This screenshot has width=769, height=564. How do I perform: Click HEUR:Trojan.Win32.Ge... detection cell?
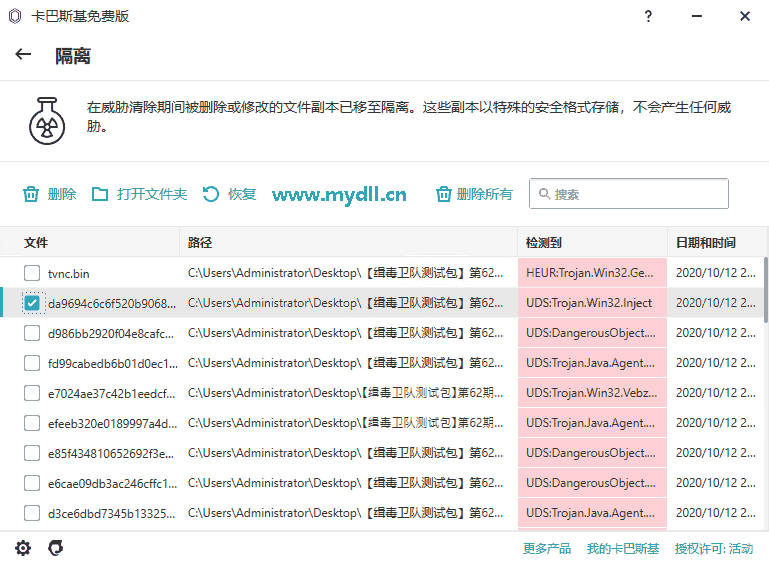592,273
